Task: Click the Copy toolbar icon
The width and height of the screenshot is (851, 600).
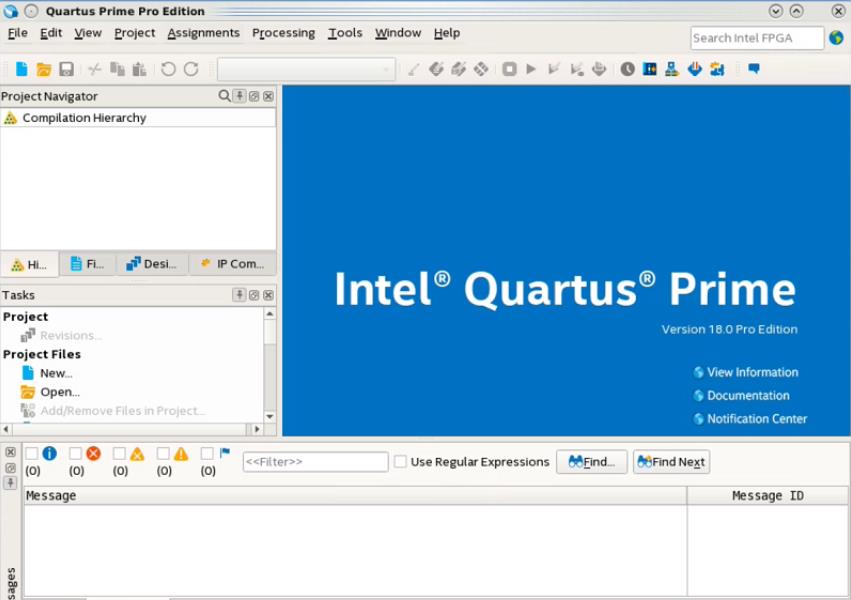Action: click(117, 69)
